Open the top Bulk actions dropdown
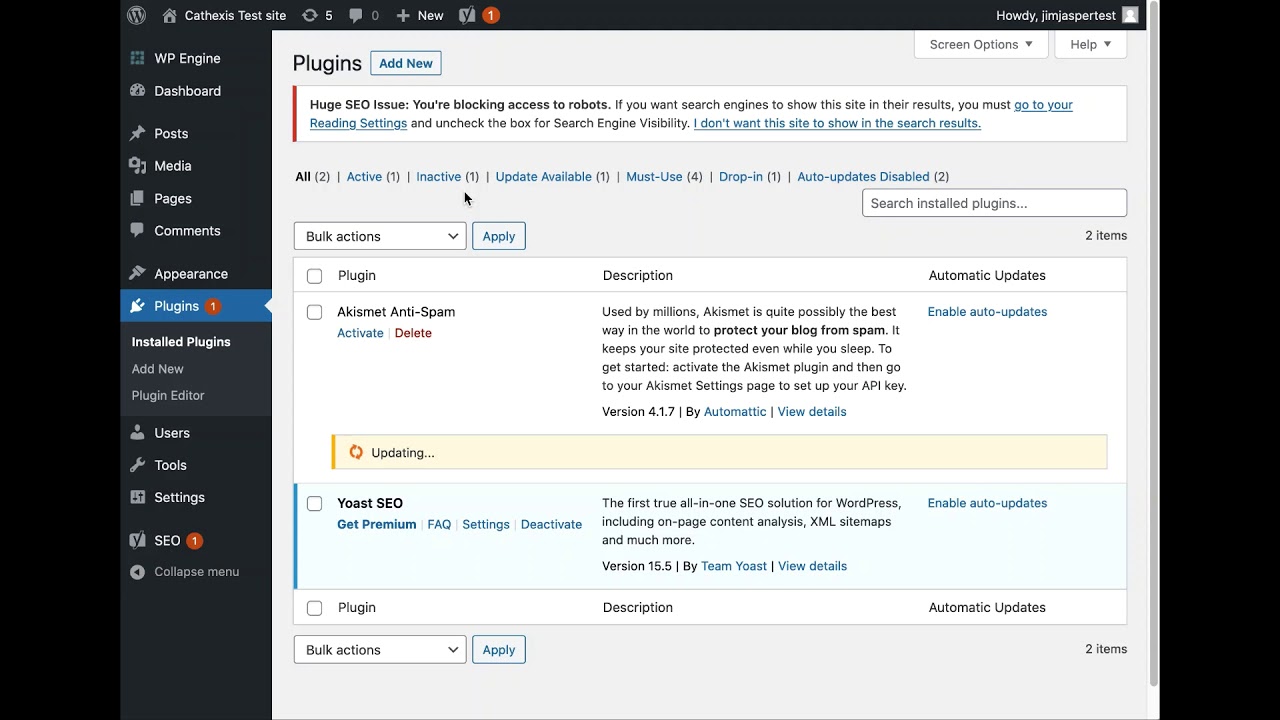This screenshot has width=1280, height=720. [380, 236]
